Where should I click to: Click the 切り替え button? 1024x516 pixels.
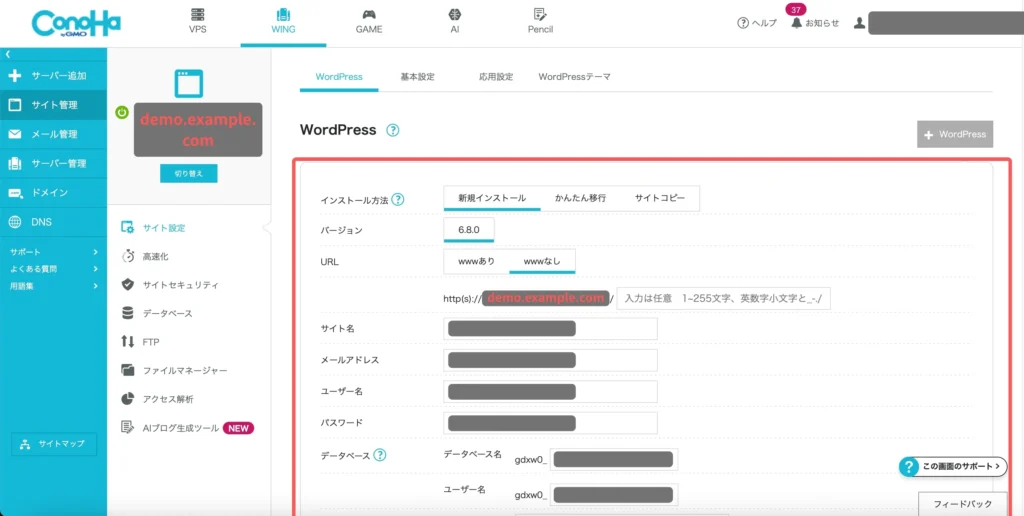tap(189, 174)
